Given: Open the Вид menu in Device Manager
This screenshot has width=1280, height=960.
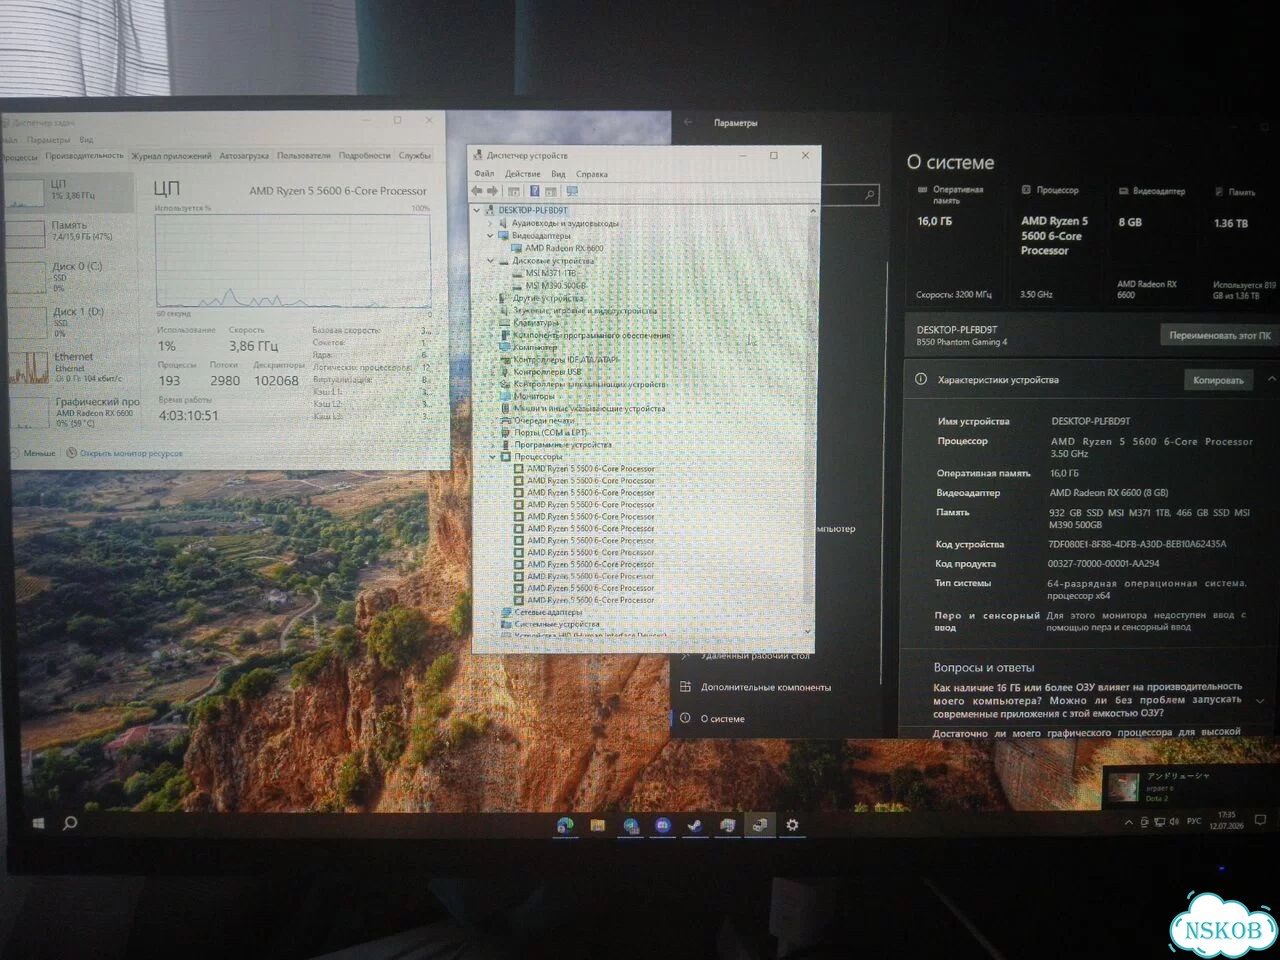Looking at the screenshot, I should point(558,174).
